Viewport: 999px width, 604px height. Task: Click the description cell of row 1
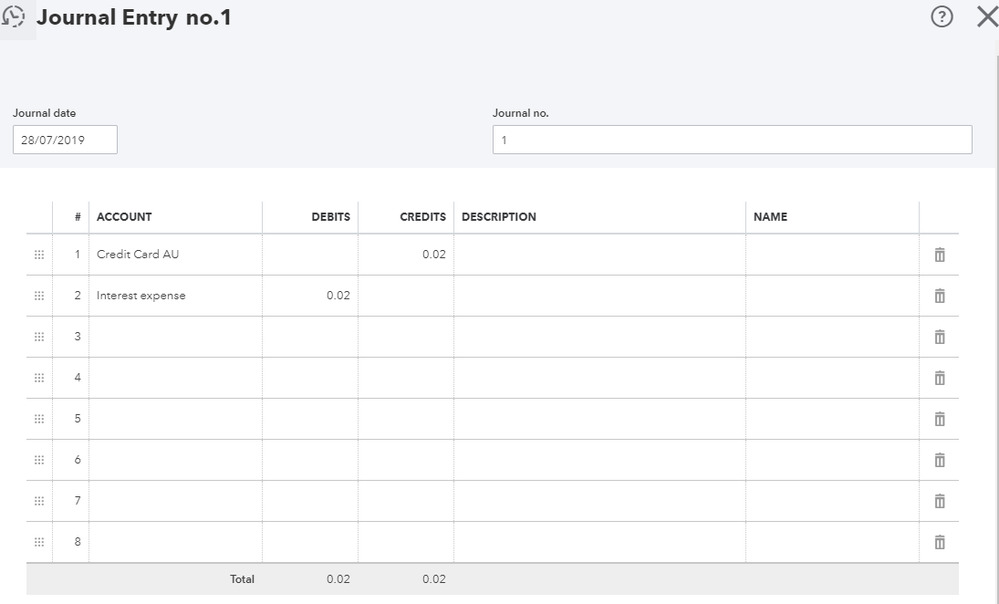coord(599,255)
